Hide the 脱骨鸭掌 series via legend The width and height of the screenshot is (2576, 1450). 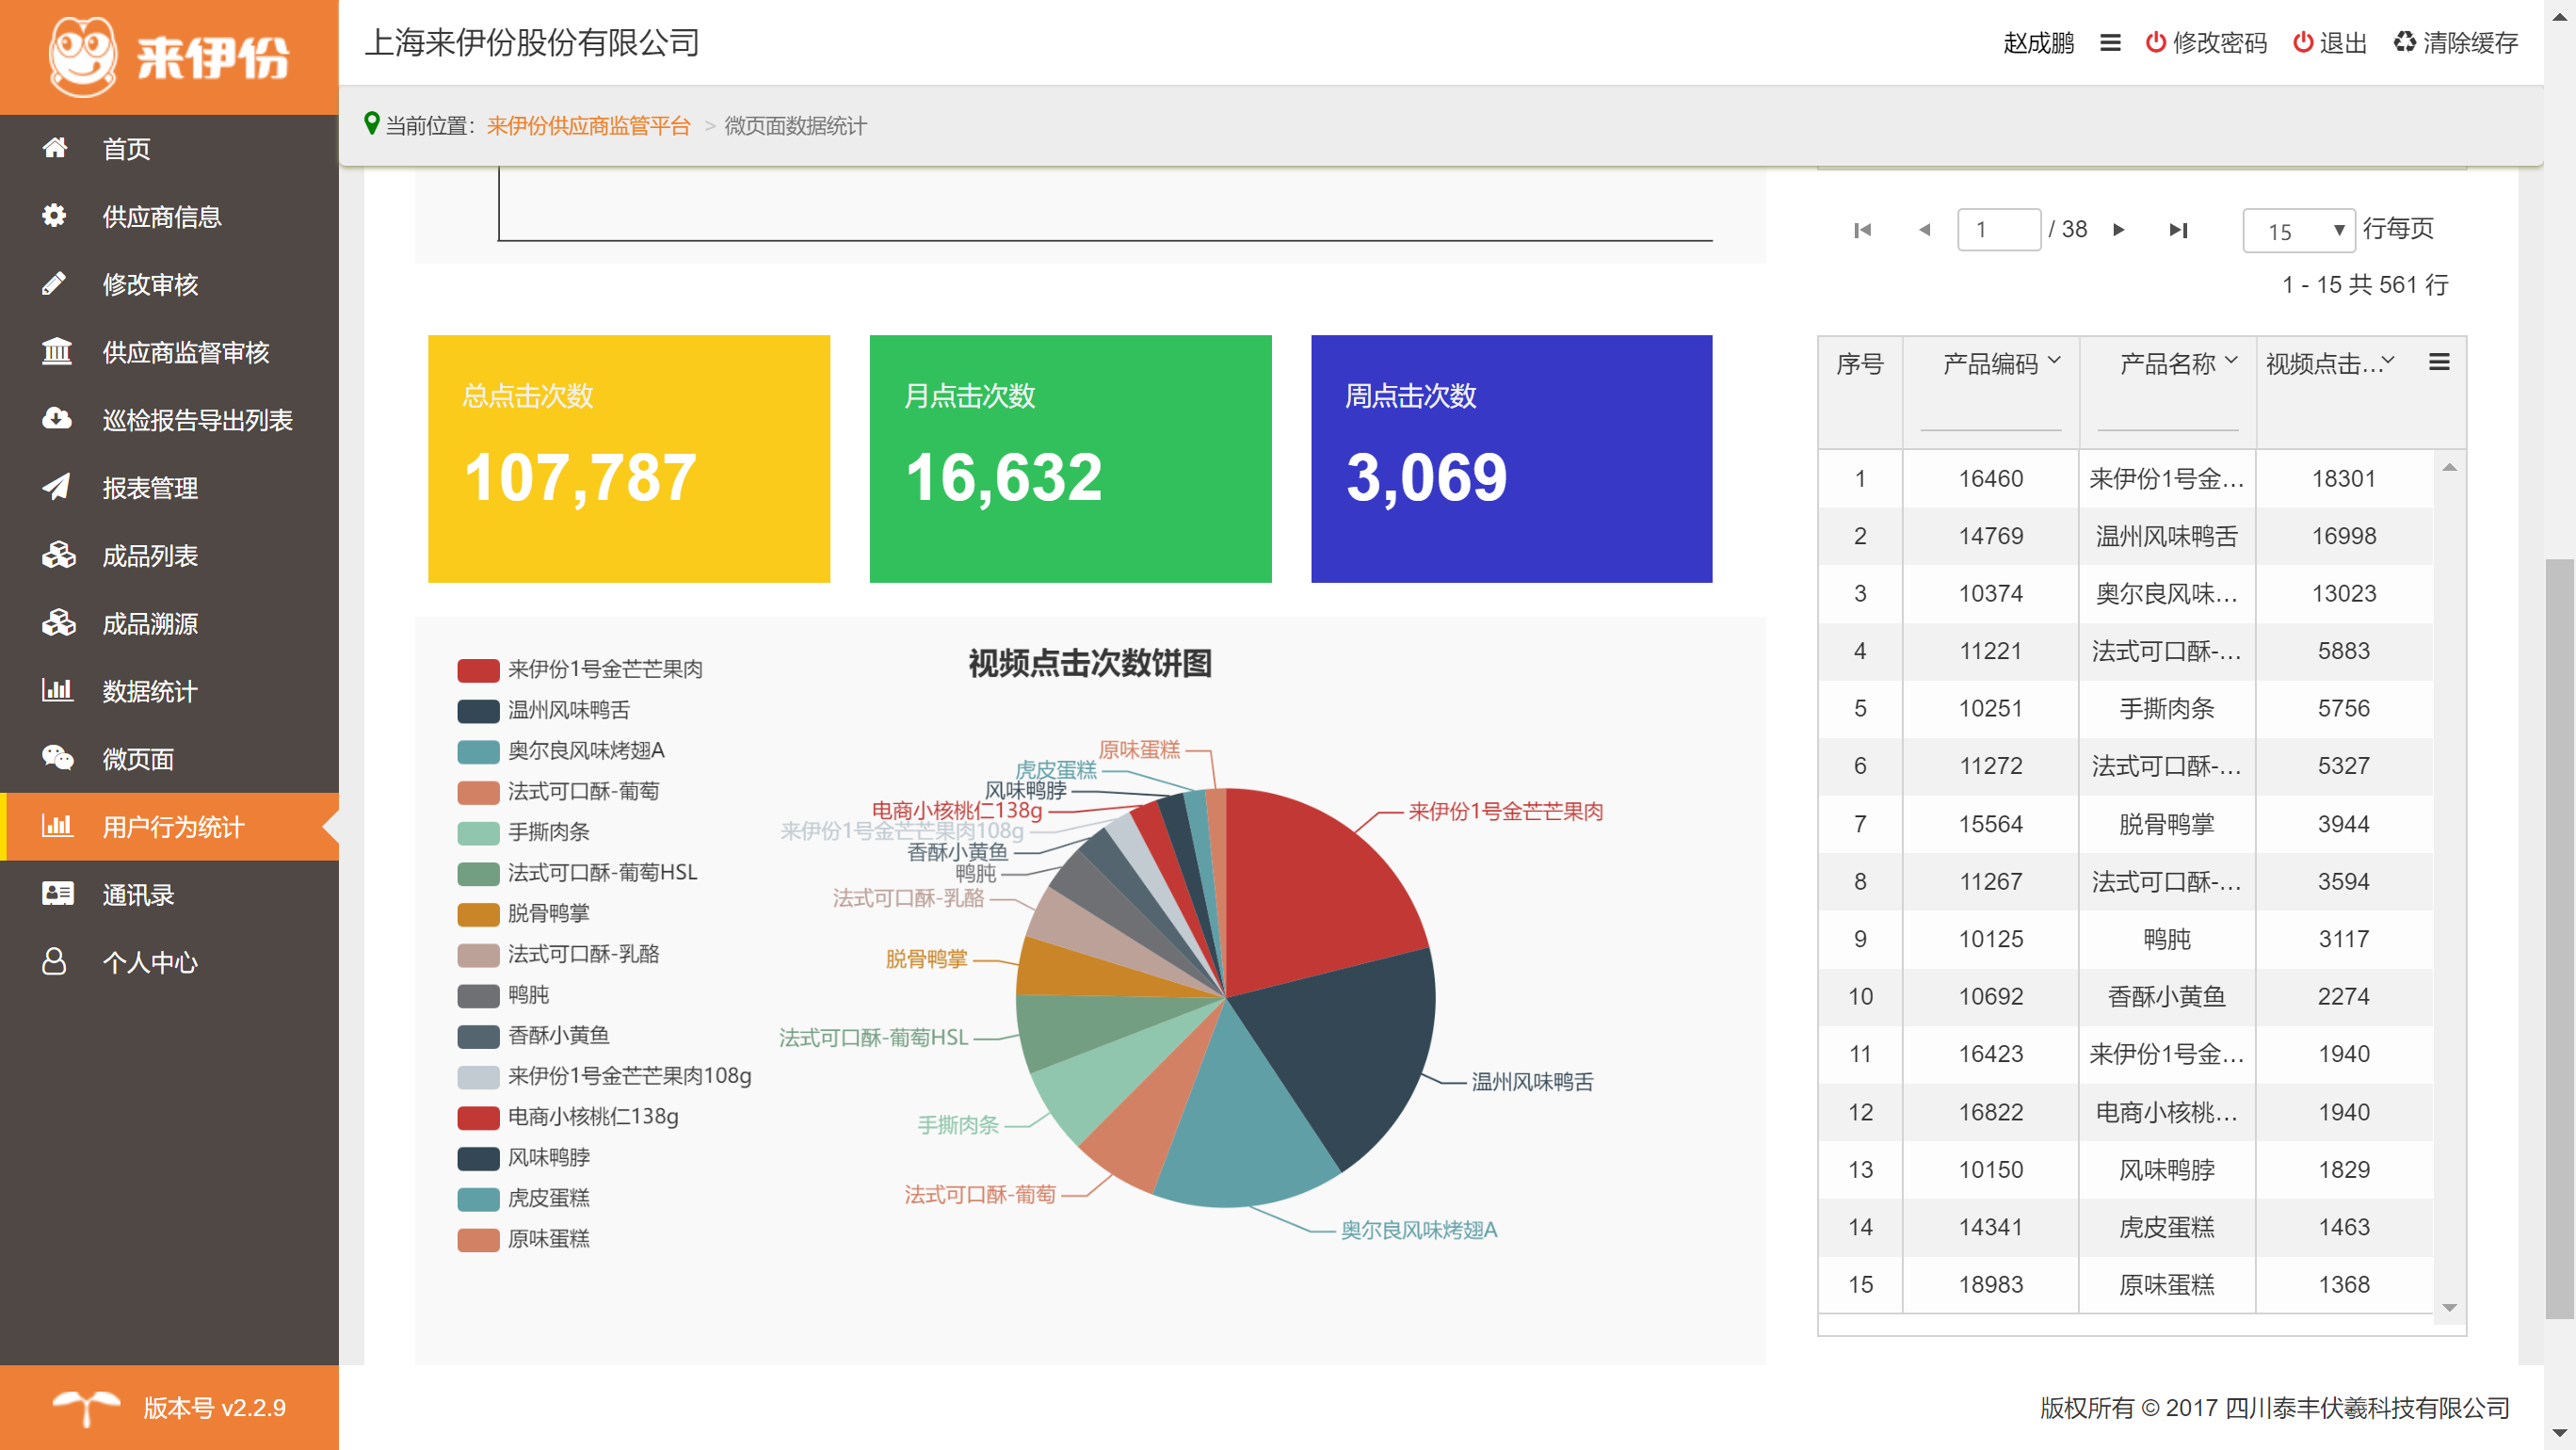(x=547, y=913)
